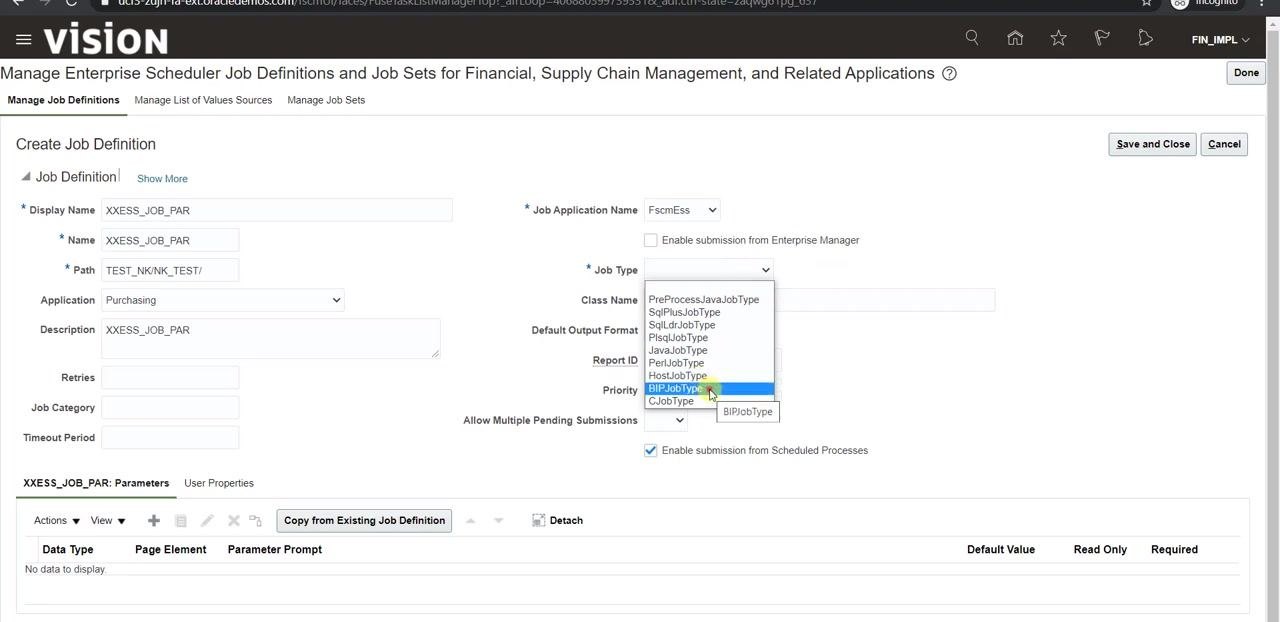Click the Cancel button

(x=1224, y=144)
